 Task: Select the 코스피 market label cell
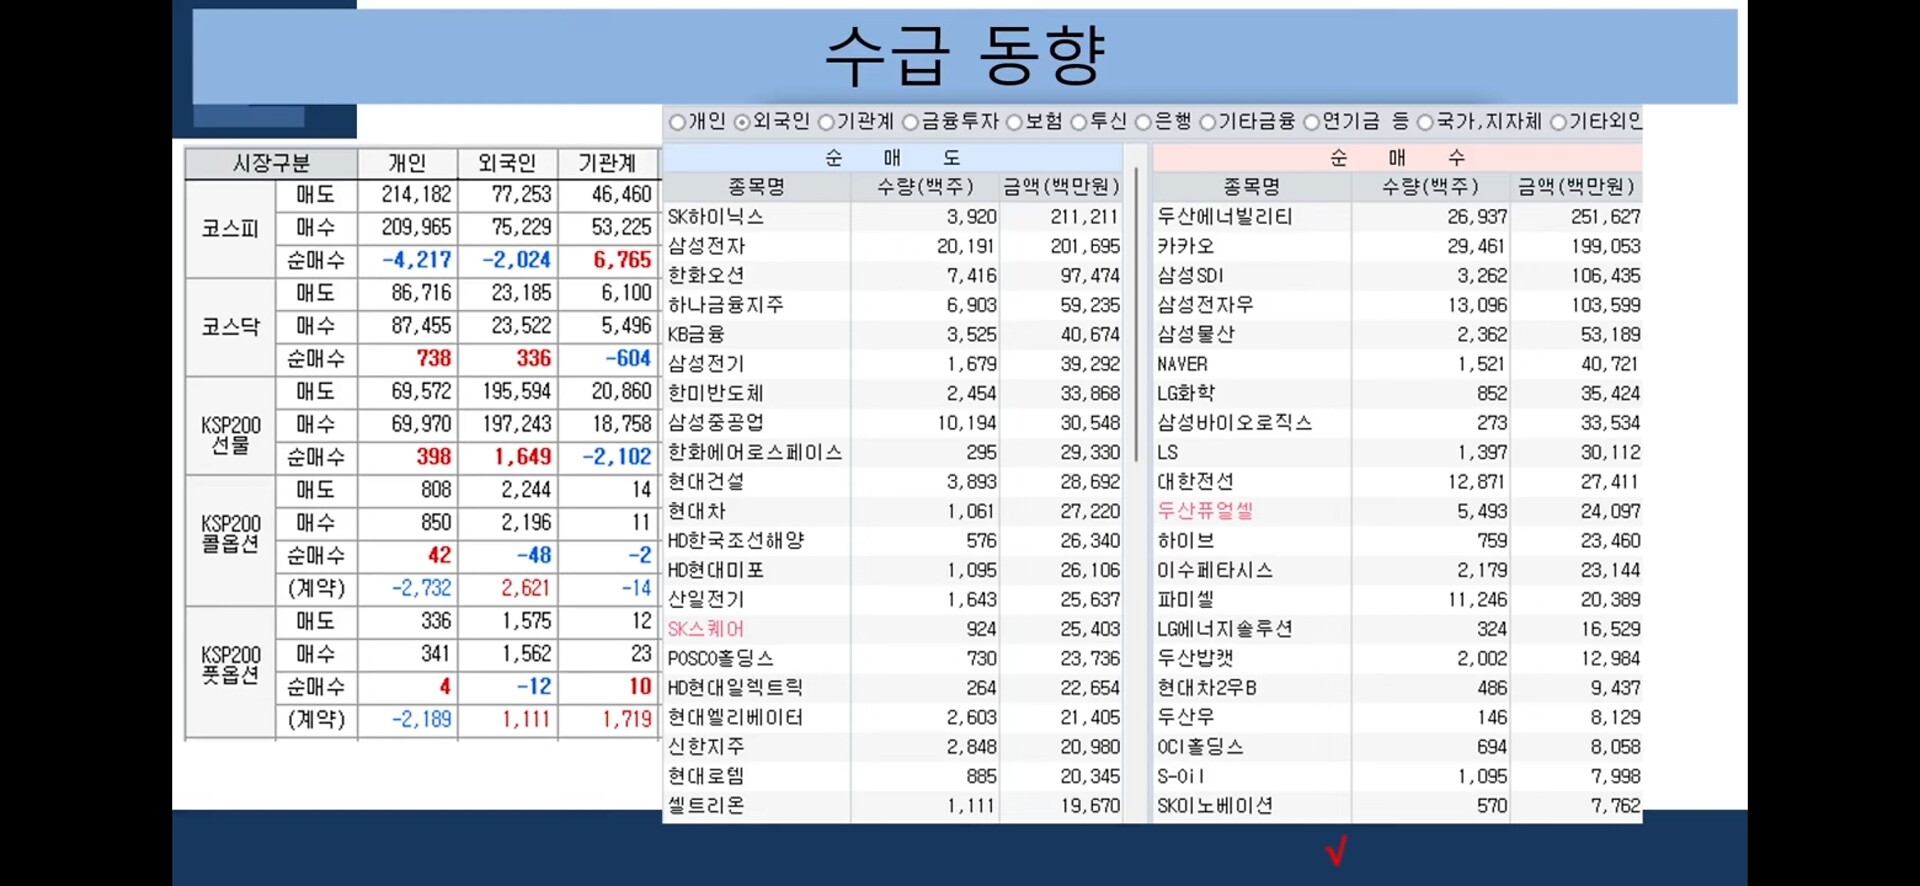pyautogui.click(x=230, y=228)
